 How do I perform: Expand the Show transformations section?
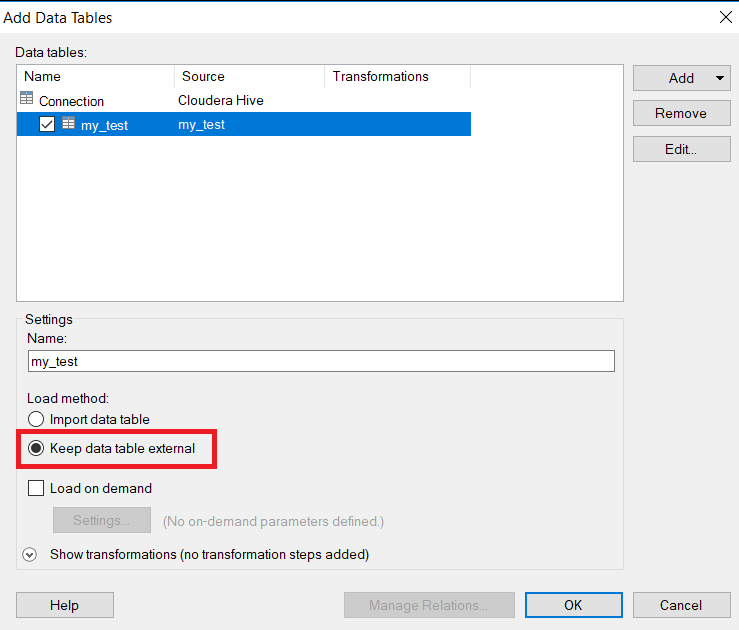[x=30, y=554]
